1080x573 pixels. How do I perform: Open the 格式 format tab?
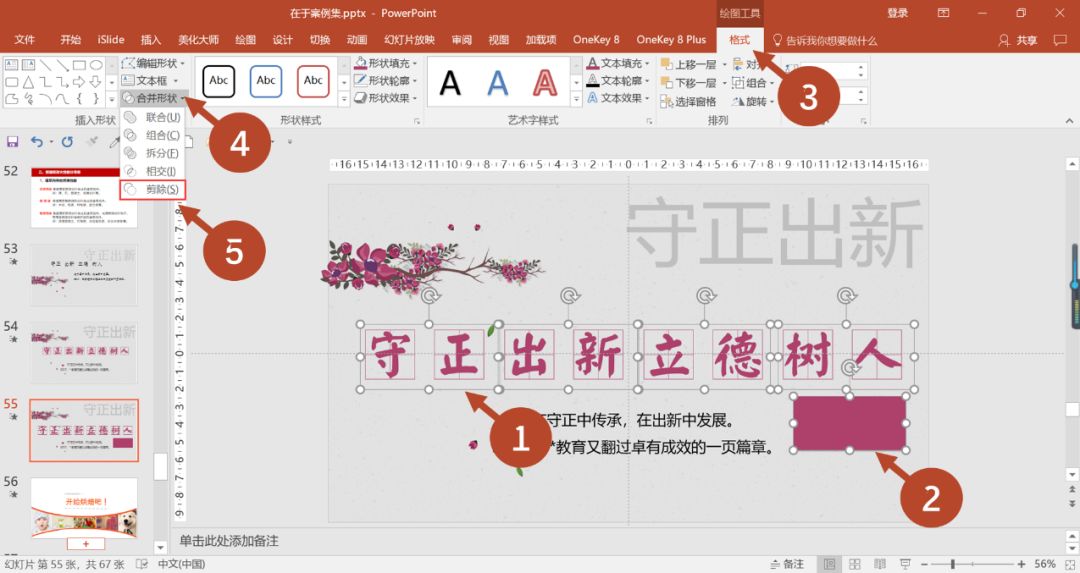coord(739,40)
